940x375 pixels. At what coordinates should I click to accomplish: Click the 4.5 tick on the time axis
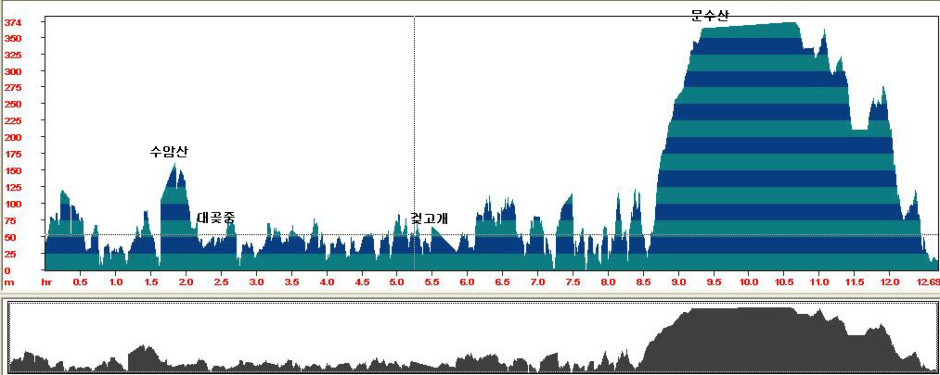361,281
